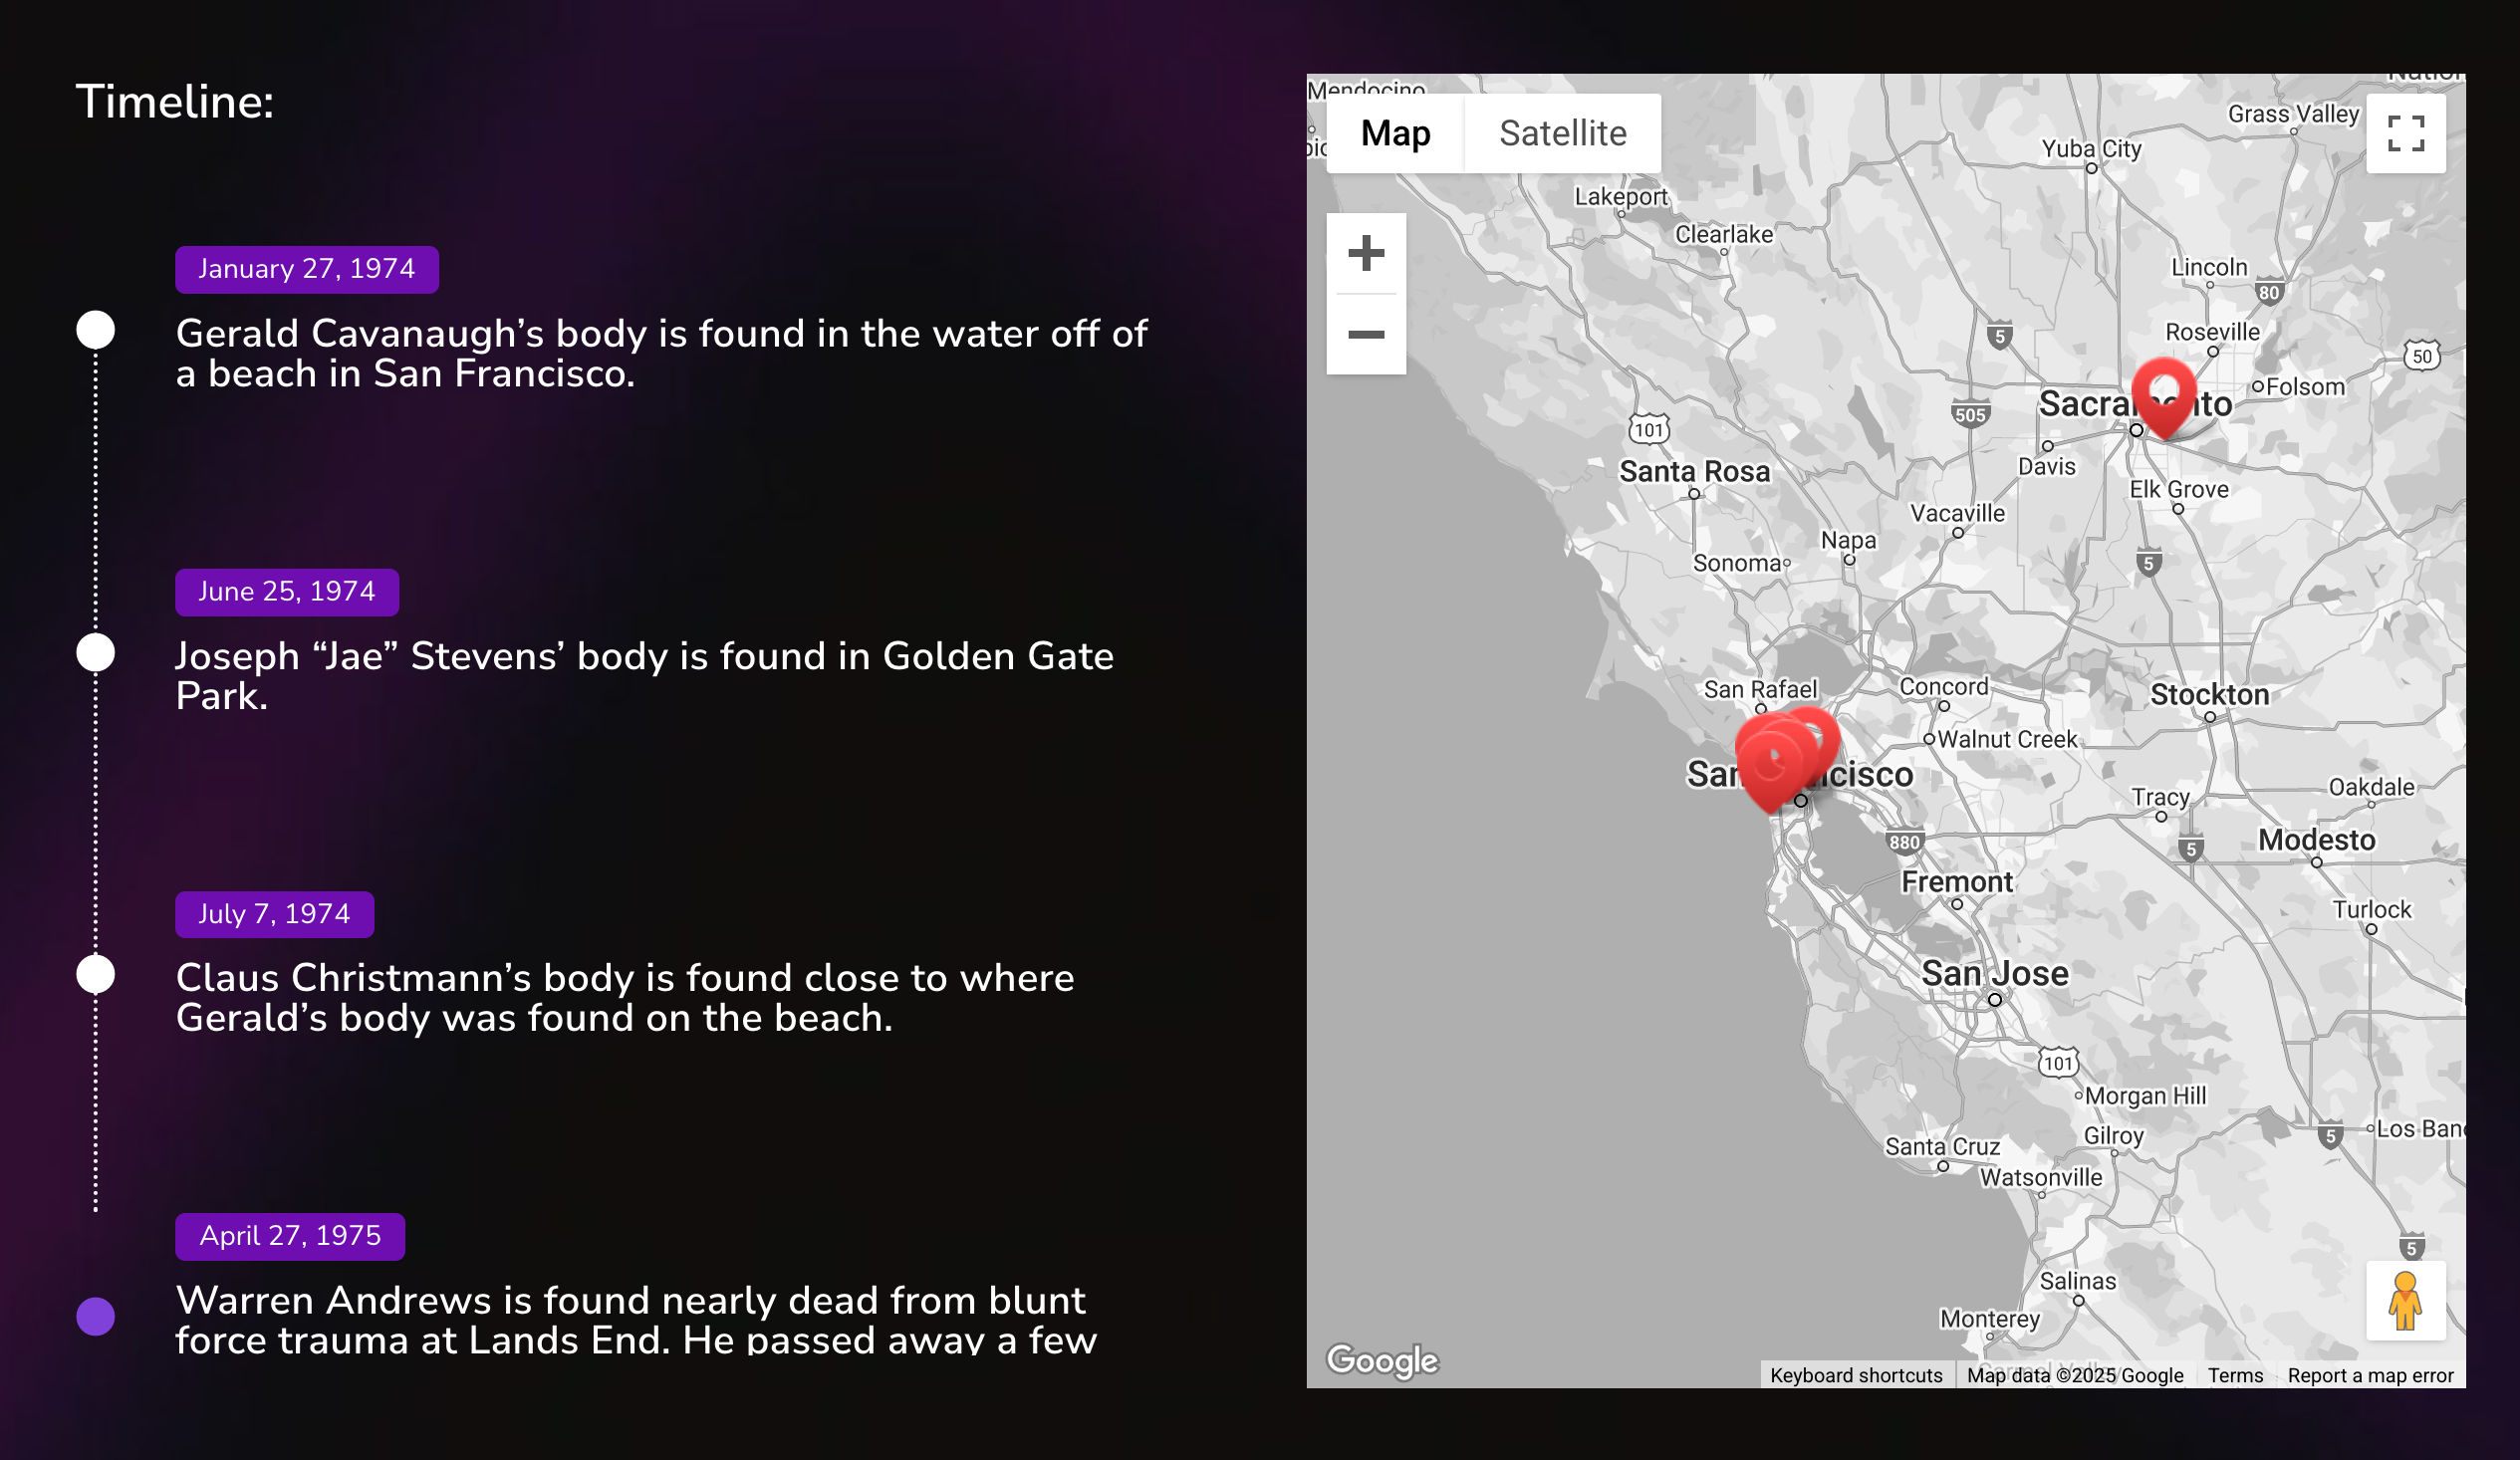Click the Grass Valley label on the map
Screen dimensions: 2520x1460
pyautogui.click(x=2293, y=114)
